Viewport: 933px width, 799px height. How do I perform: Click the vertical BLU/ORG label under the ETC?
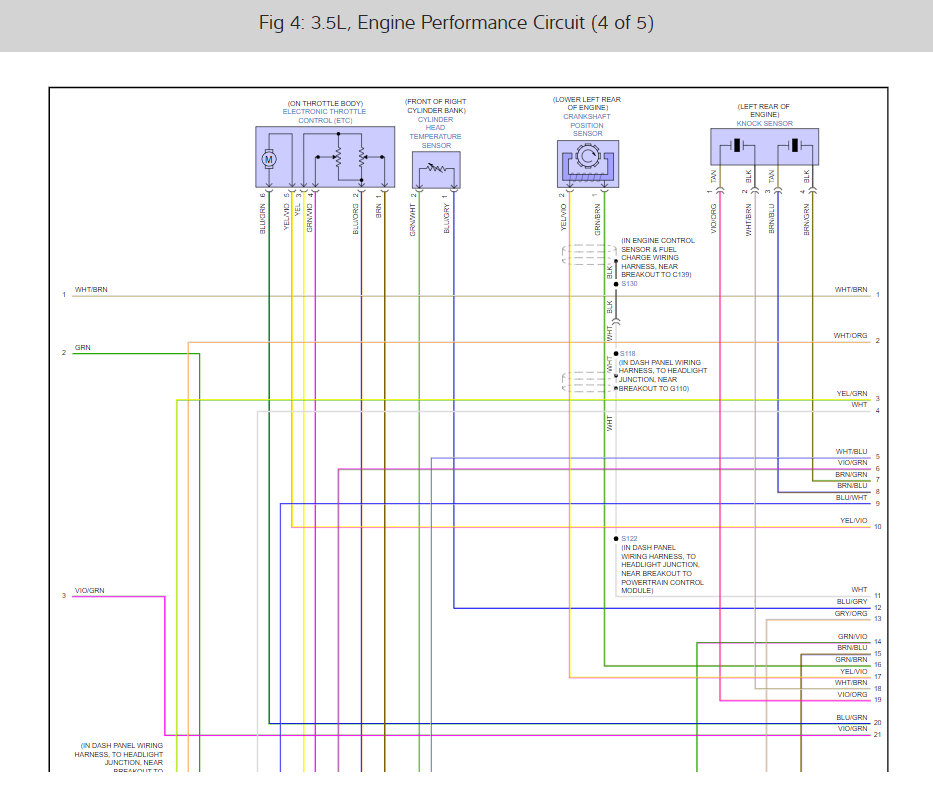click(x=356, y=219)
